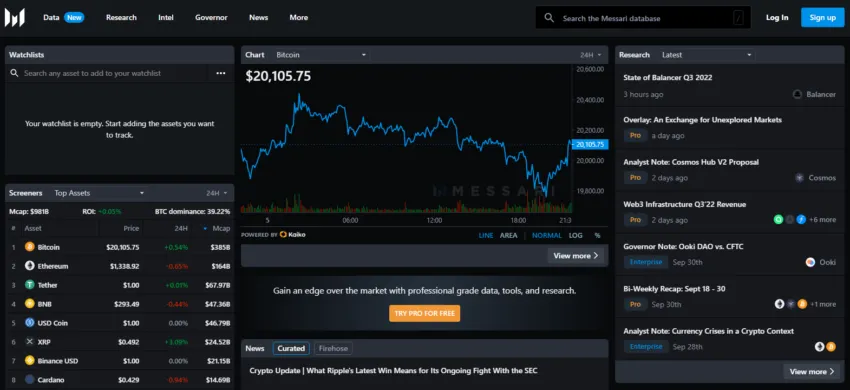The width and height of the screenshot is (850, 390).
Task: Click the blue 20,105.75 price marker on chart
Action: tap(590, 144)
